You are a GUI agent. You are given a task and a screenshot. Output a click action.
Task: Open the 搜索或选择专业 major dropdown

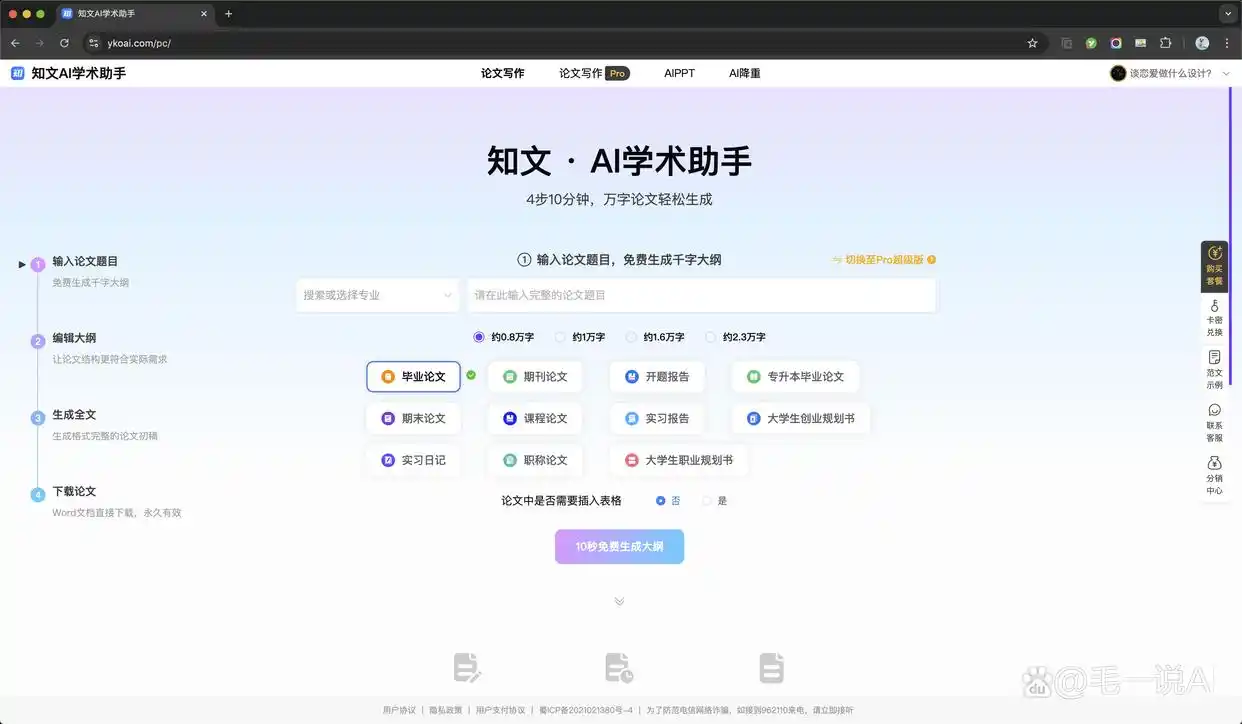(x=377, y=295)
